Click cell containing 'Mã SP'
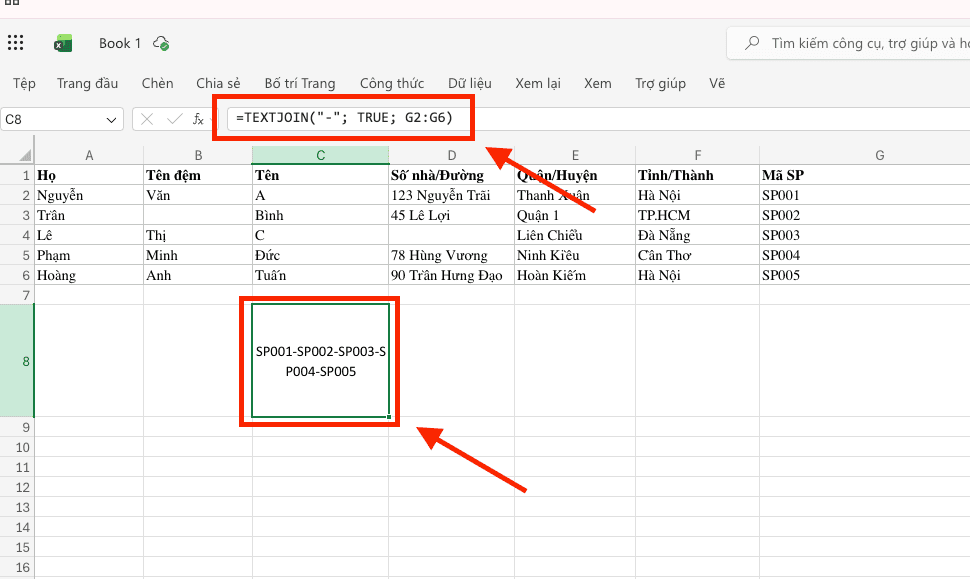This screenshot has height=579, width=970. coord(865,175)
